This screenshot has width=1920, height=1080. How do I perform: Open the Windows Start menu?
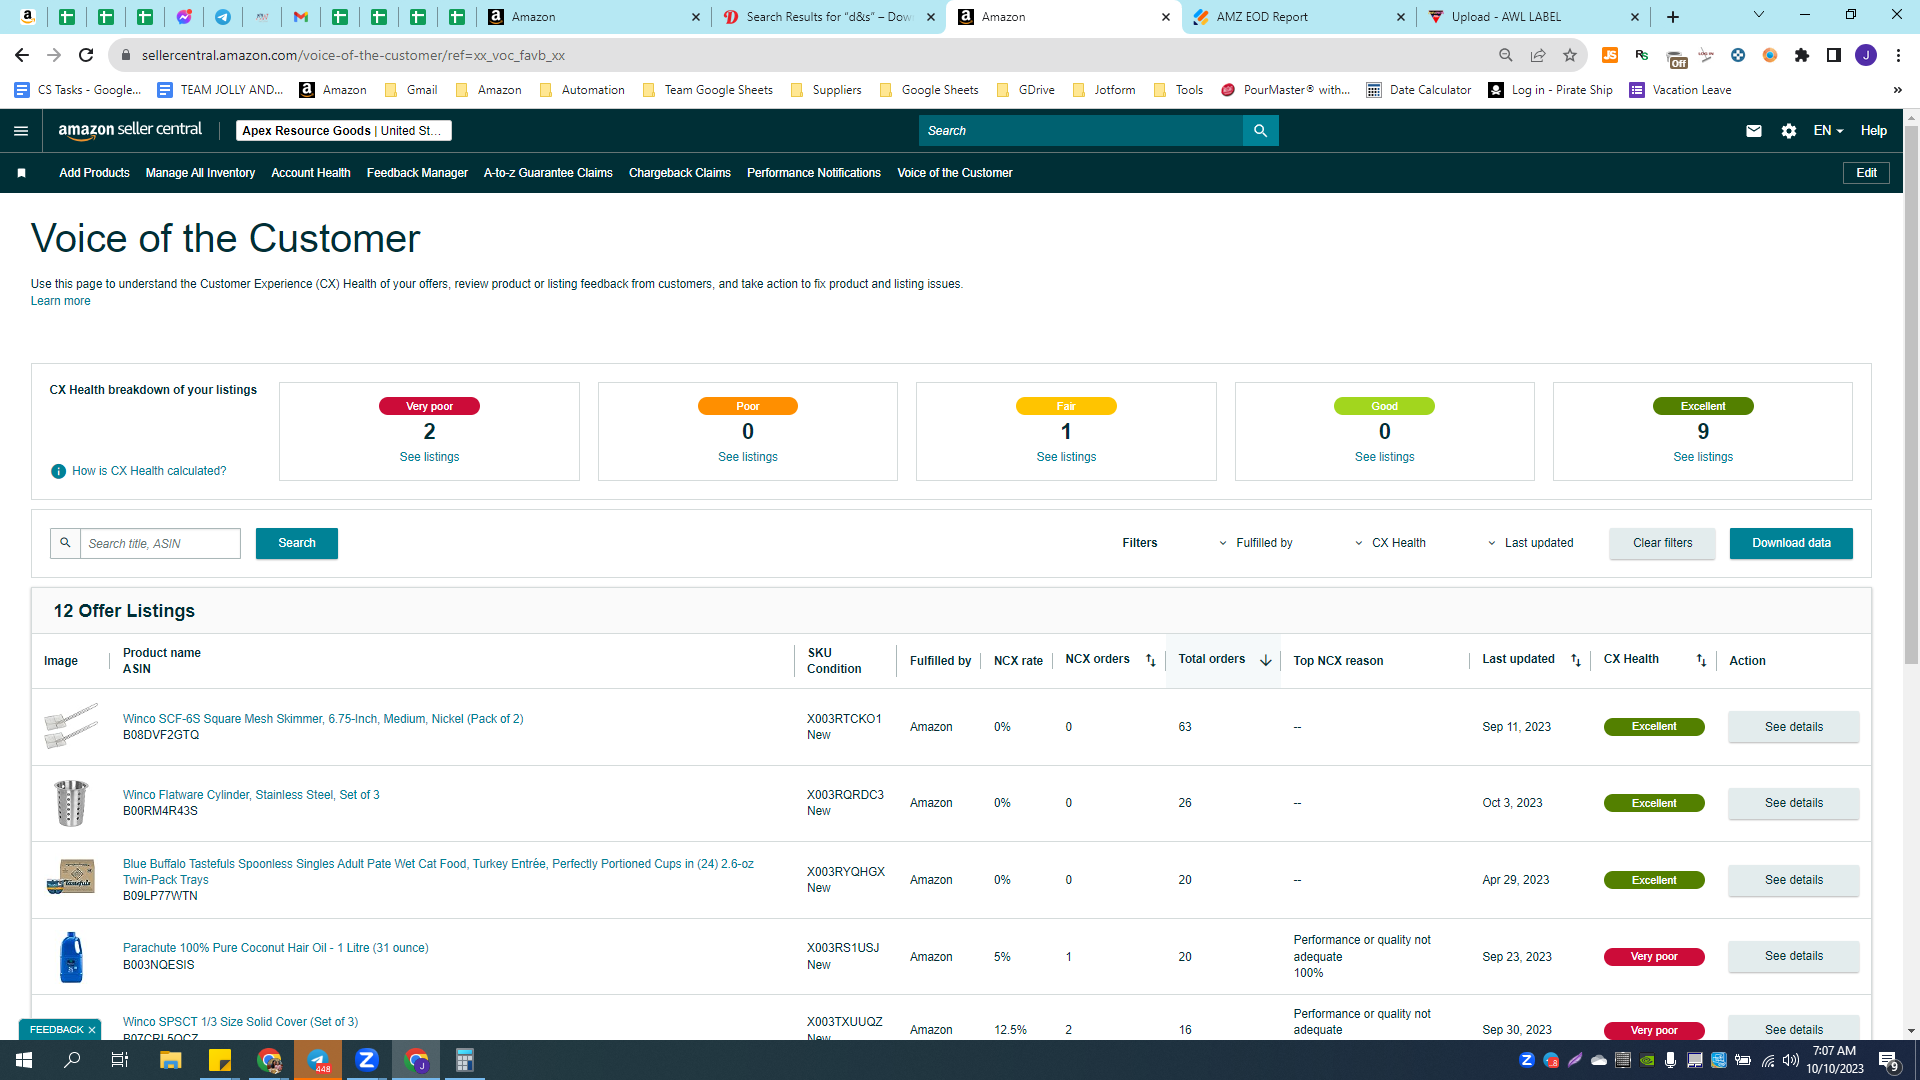pos(24,1060)
